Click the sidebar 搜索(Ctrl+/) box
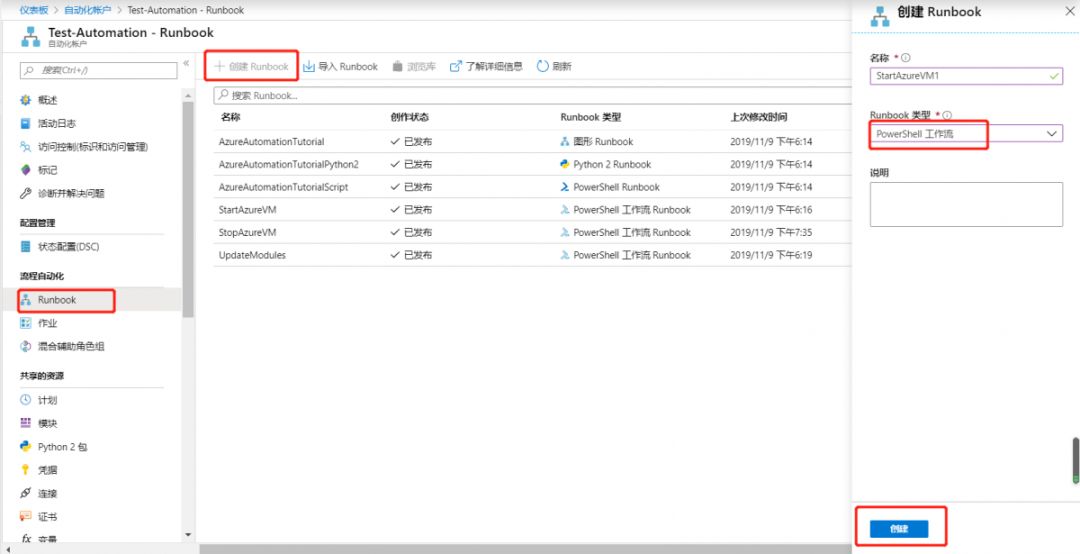1080x554 pixels. tap(98, 70)
